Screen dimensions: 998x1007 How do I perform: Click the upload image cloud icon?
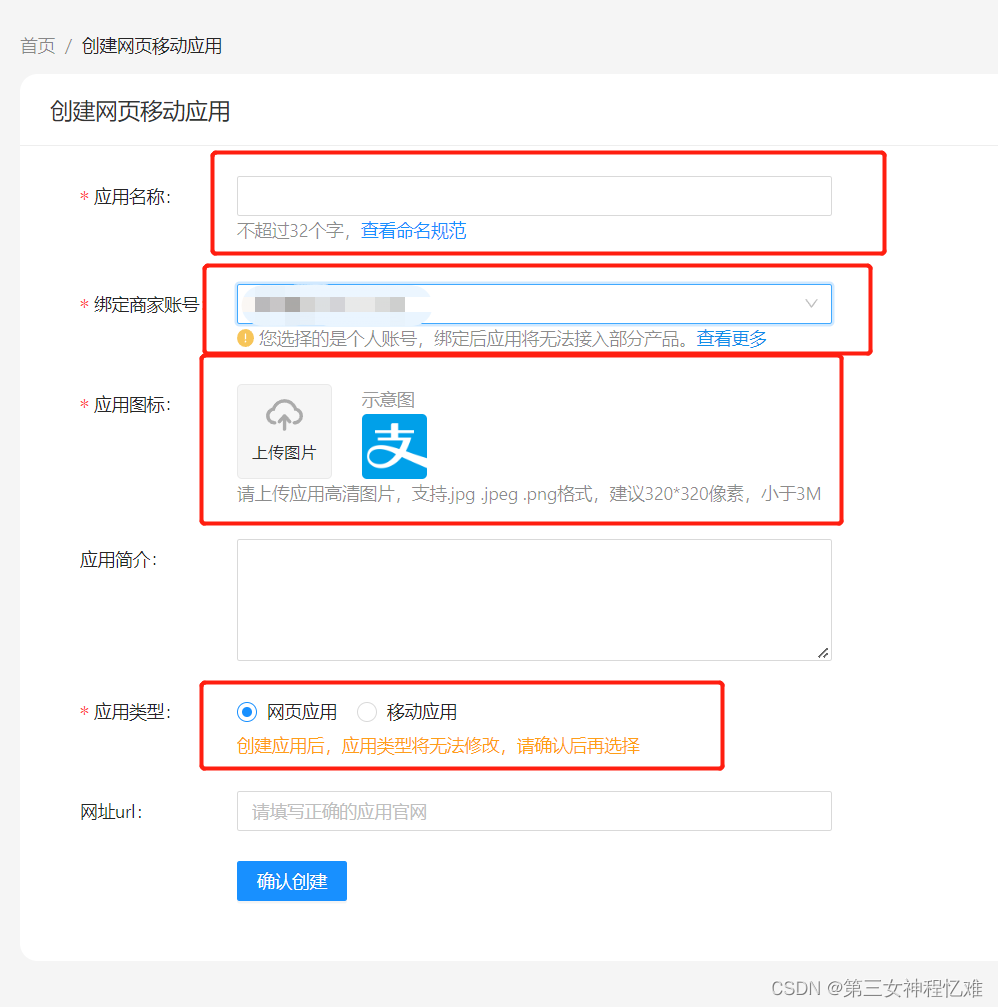(x=284, y=415)
